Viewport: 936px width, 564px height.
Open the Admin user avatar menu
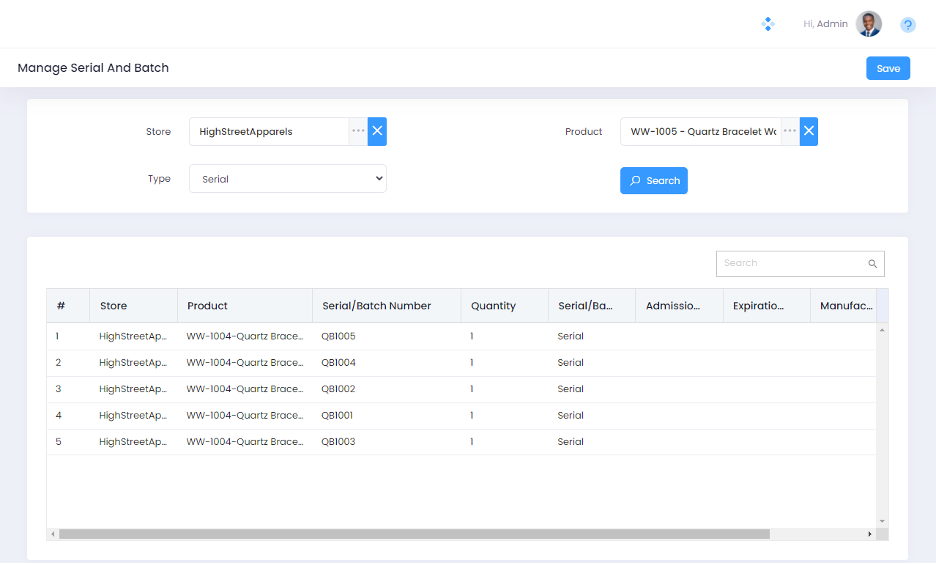point(869,24)
